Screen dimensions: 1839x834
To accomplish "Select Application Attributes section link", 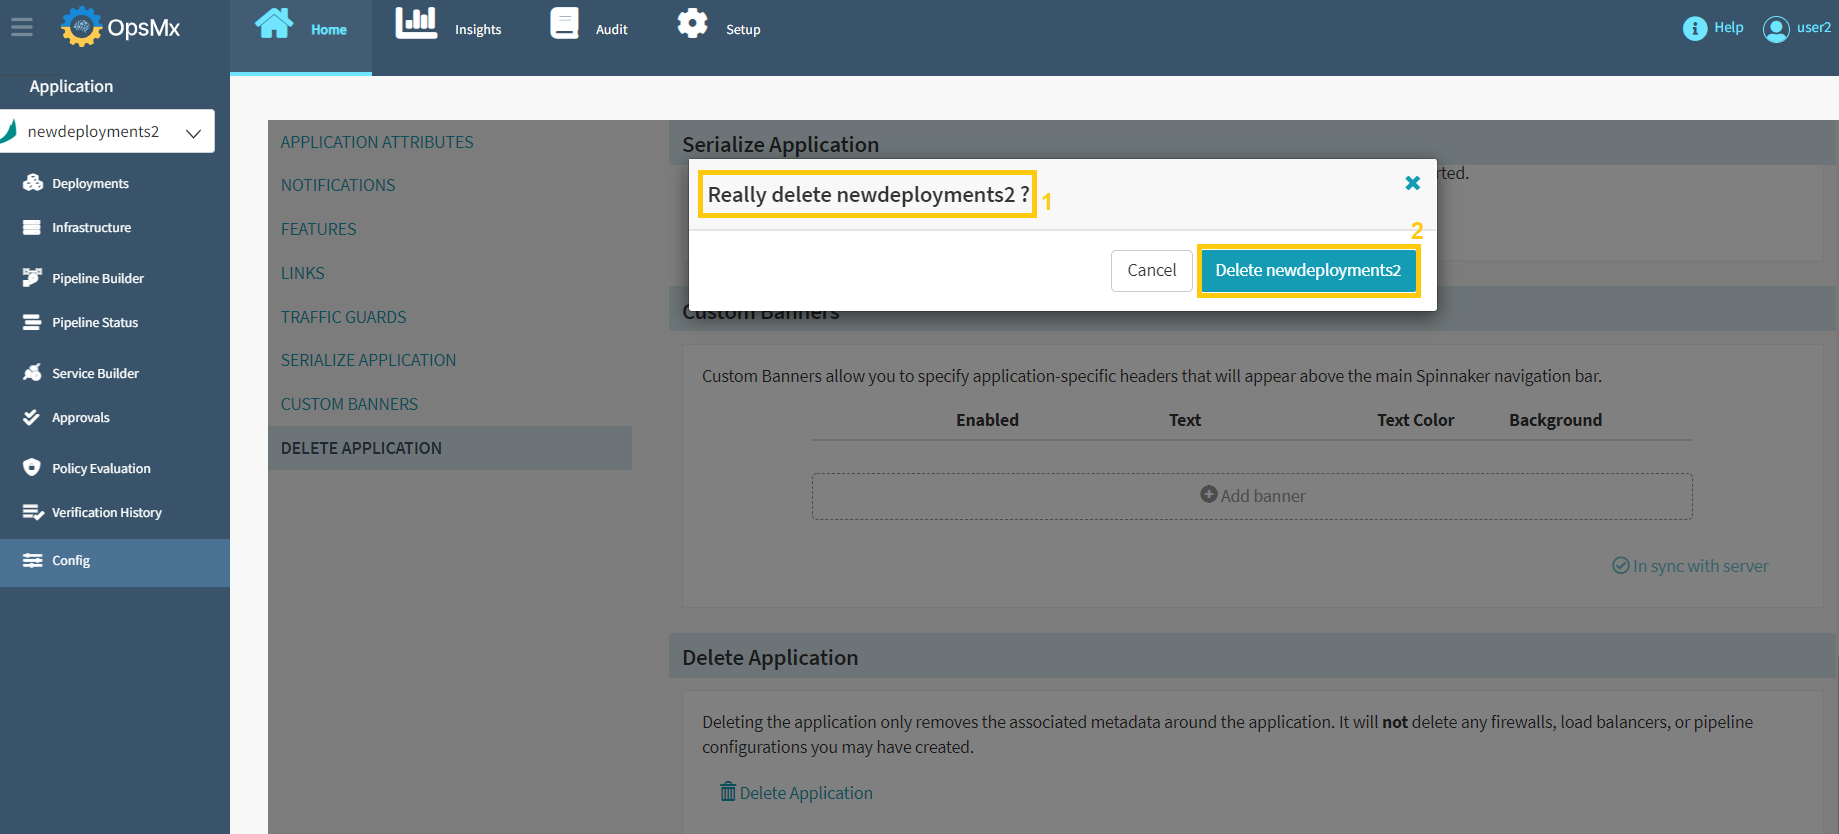I will [377, 142].
